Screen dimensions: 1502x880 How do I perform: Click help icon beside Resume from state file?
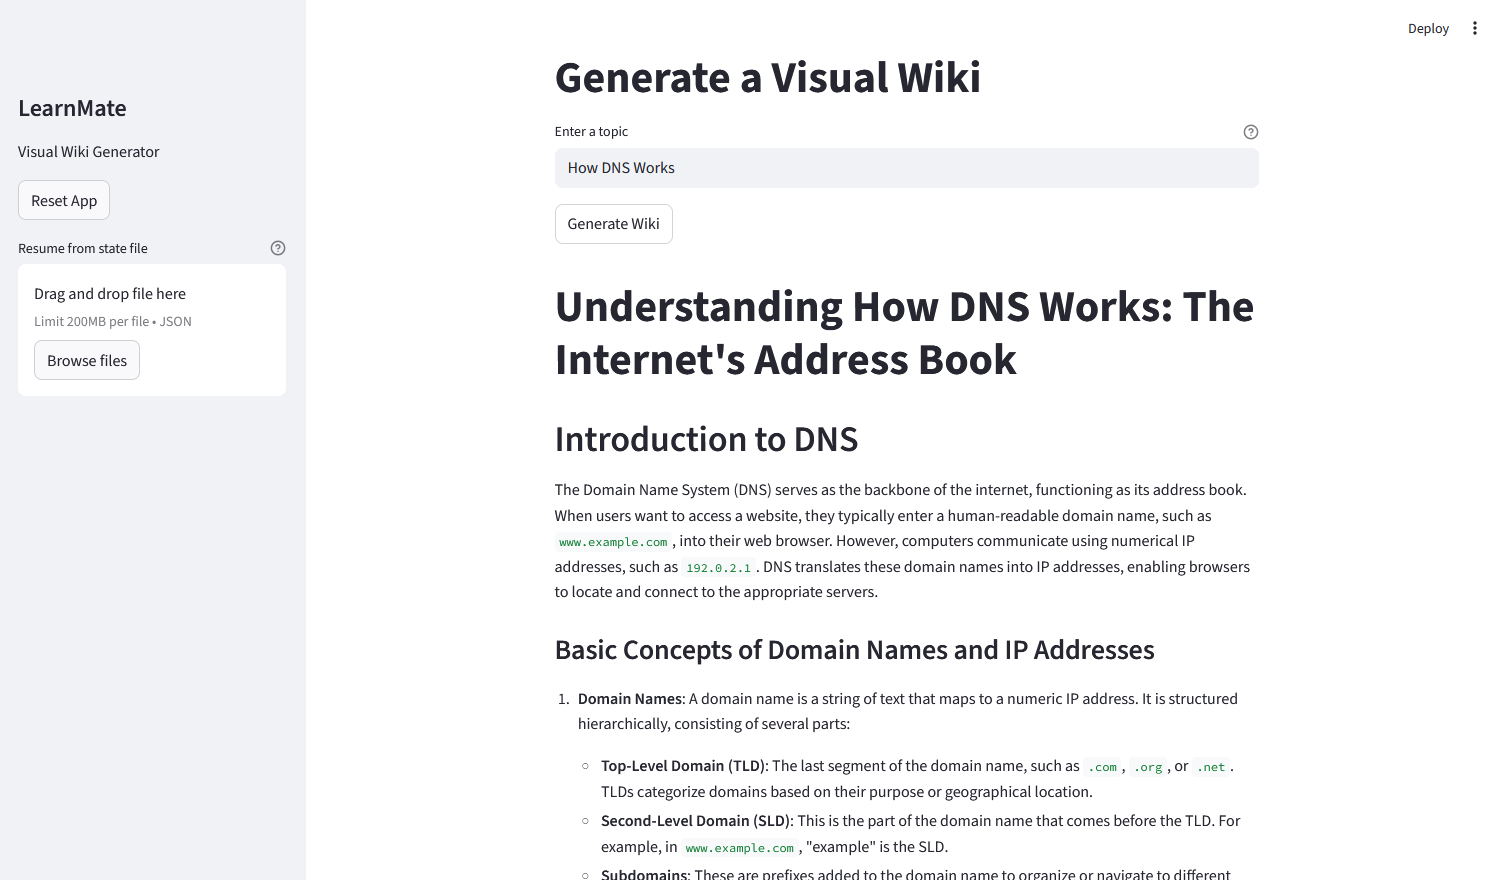(x=278, y=248)
